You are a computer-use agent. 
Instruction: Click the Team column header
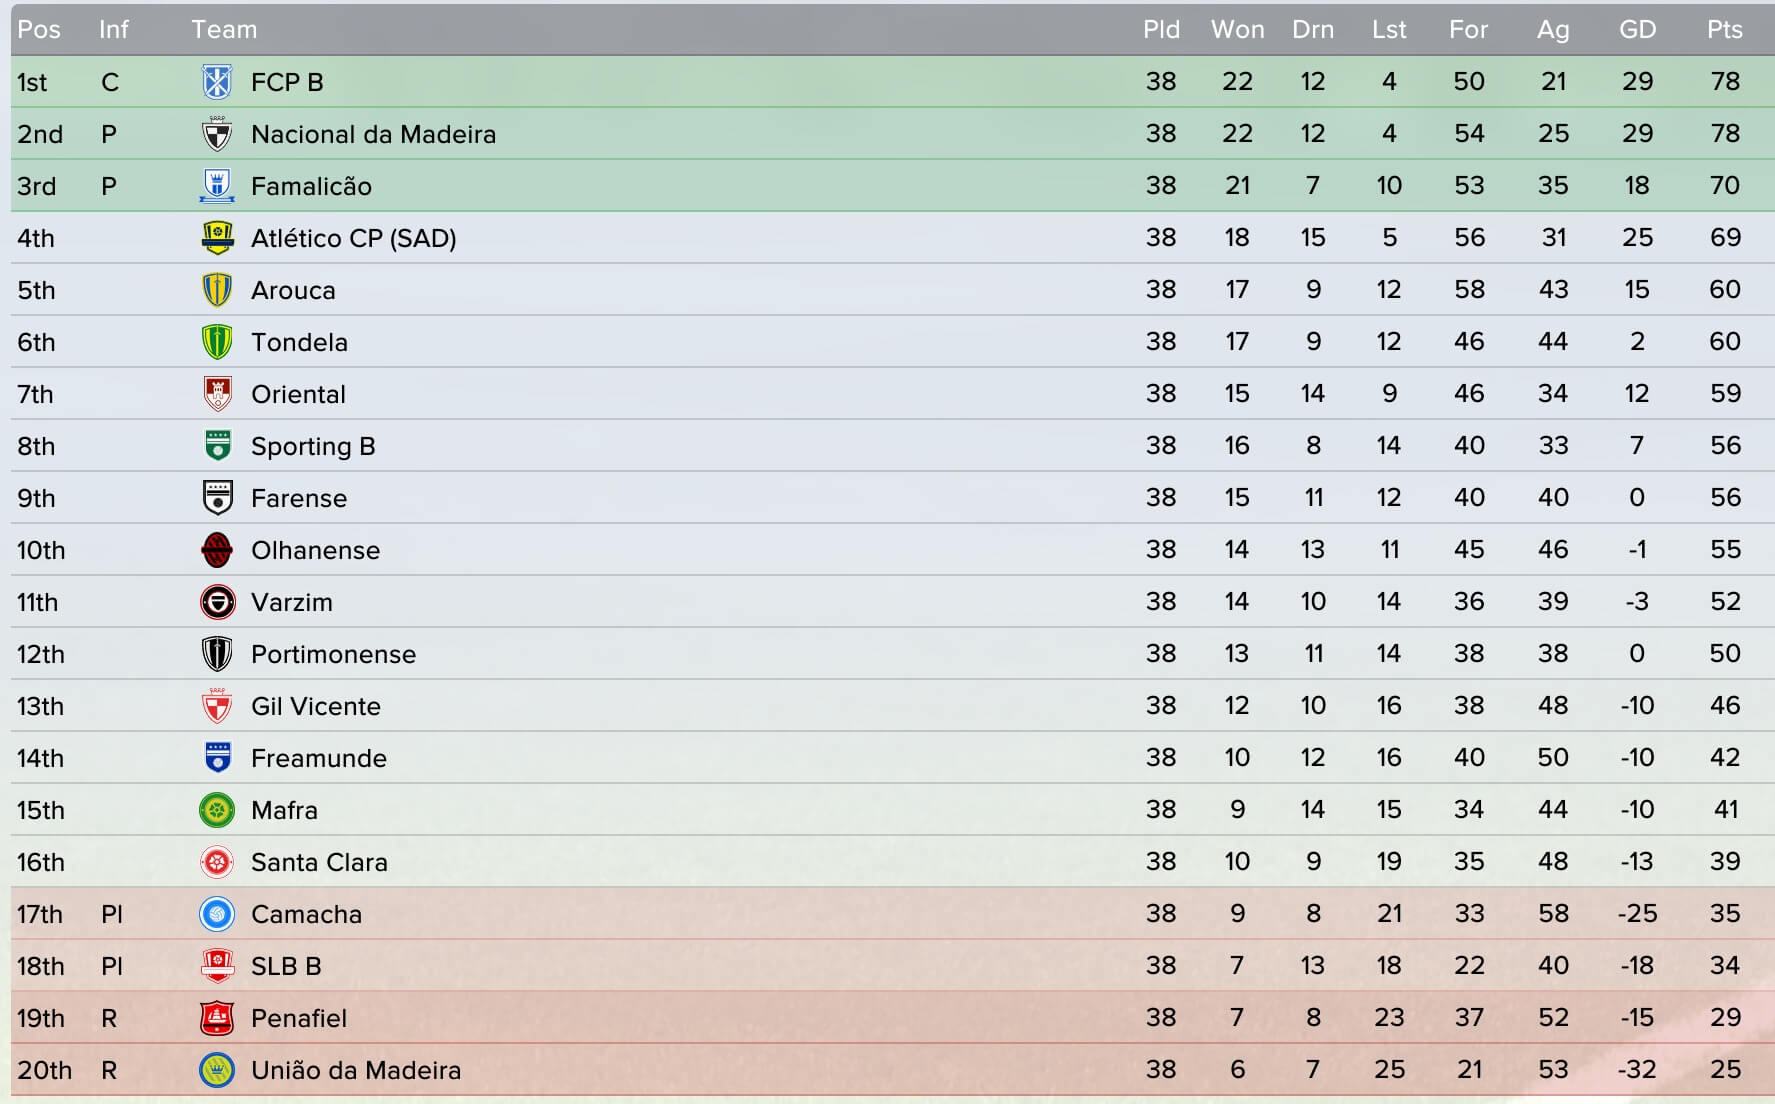tap(224, 30)
